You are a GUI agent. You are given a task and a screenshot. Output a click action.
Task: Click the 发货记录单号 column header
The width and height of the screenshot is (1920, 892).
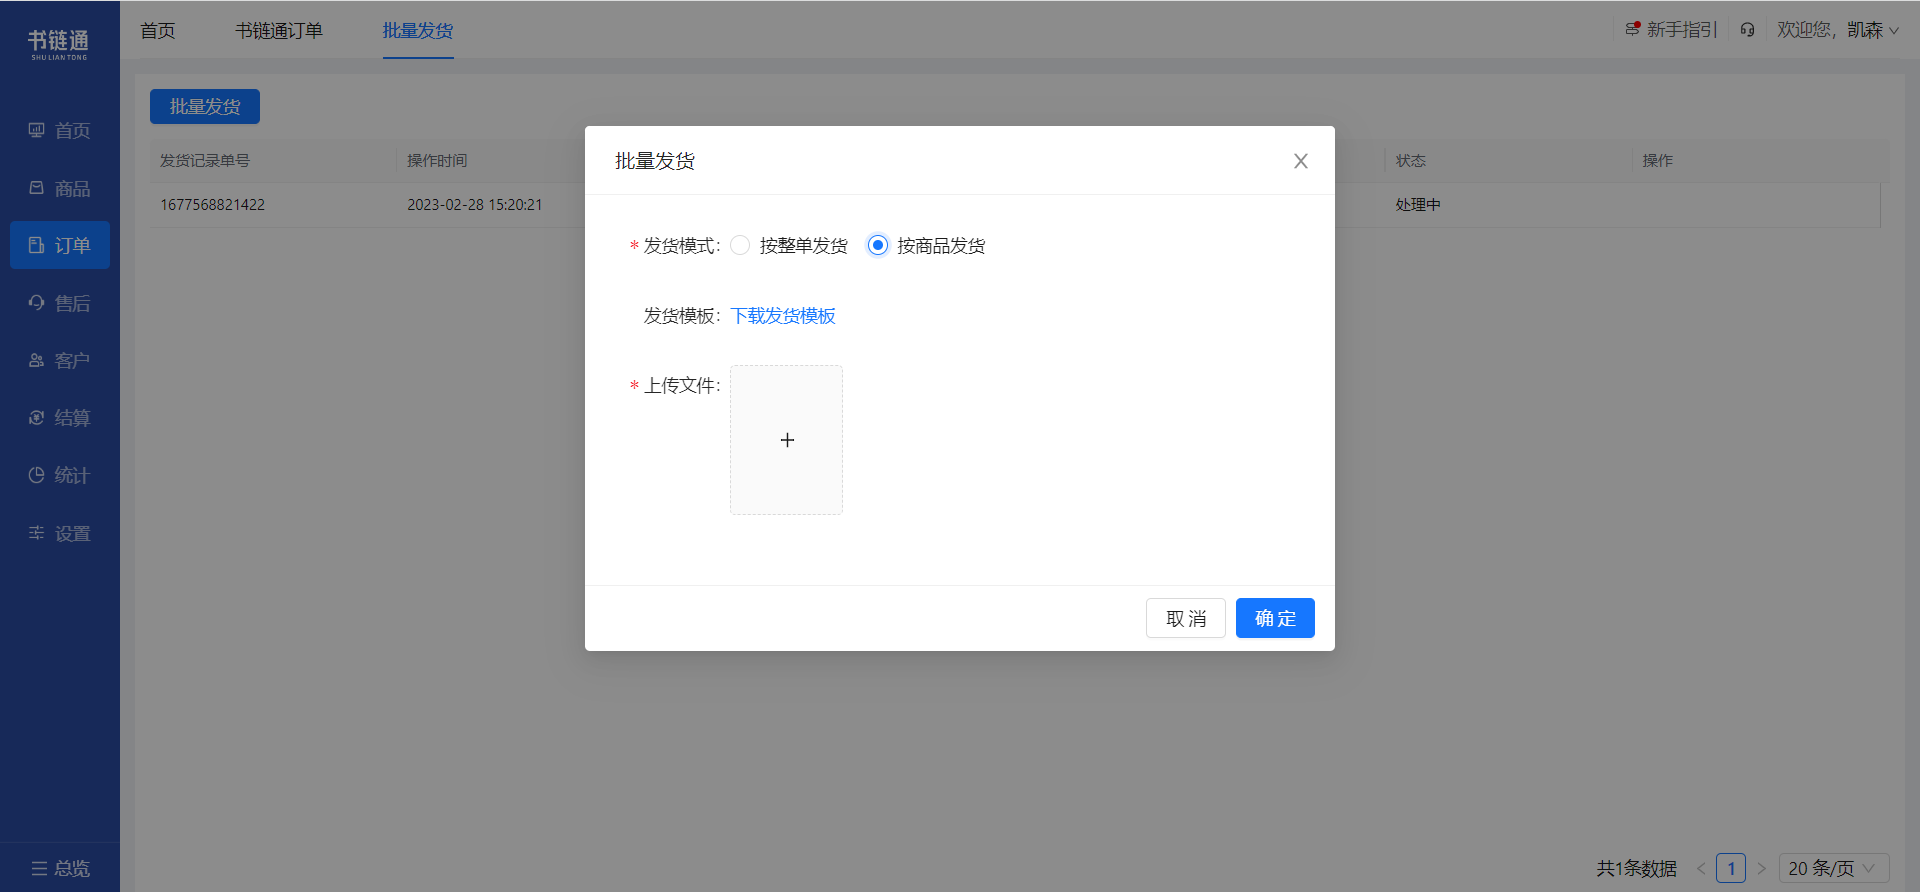(x=205, y=161)
